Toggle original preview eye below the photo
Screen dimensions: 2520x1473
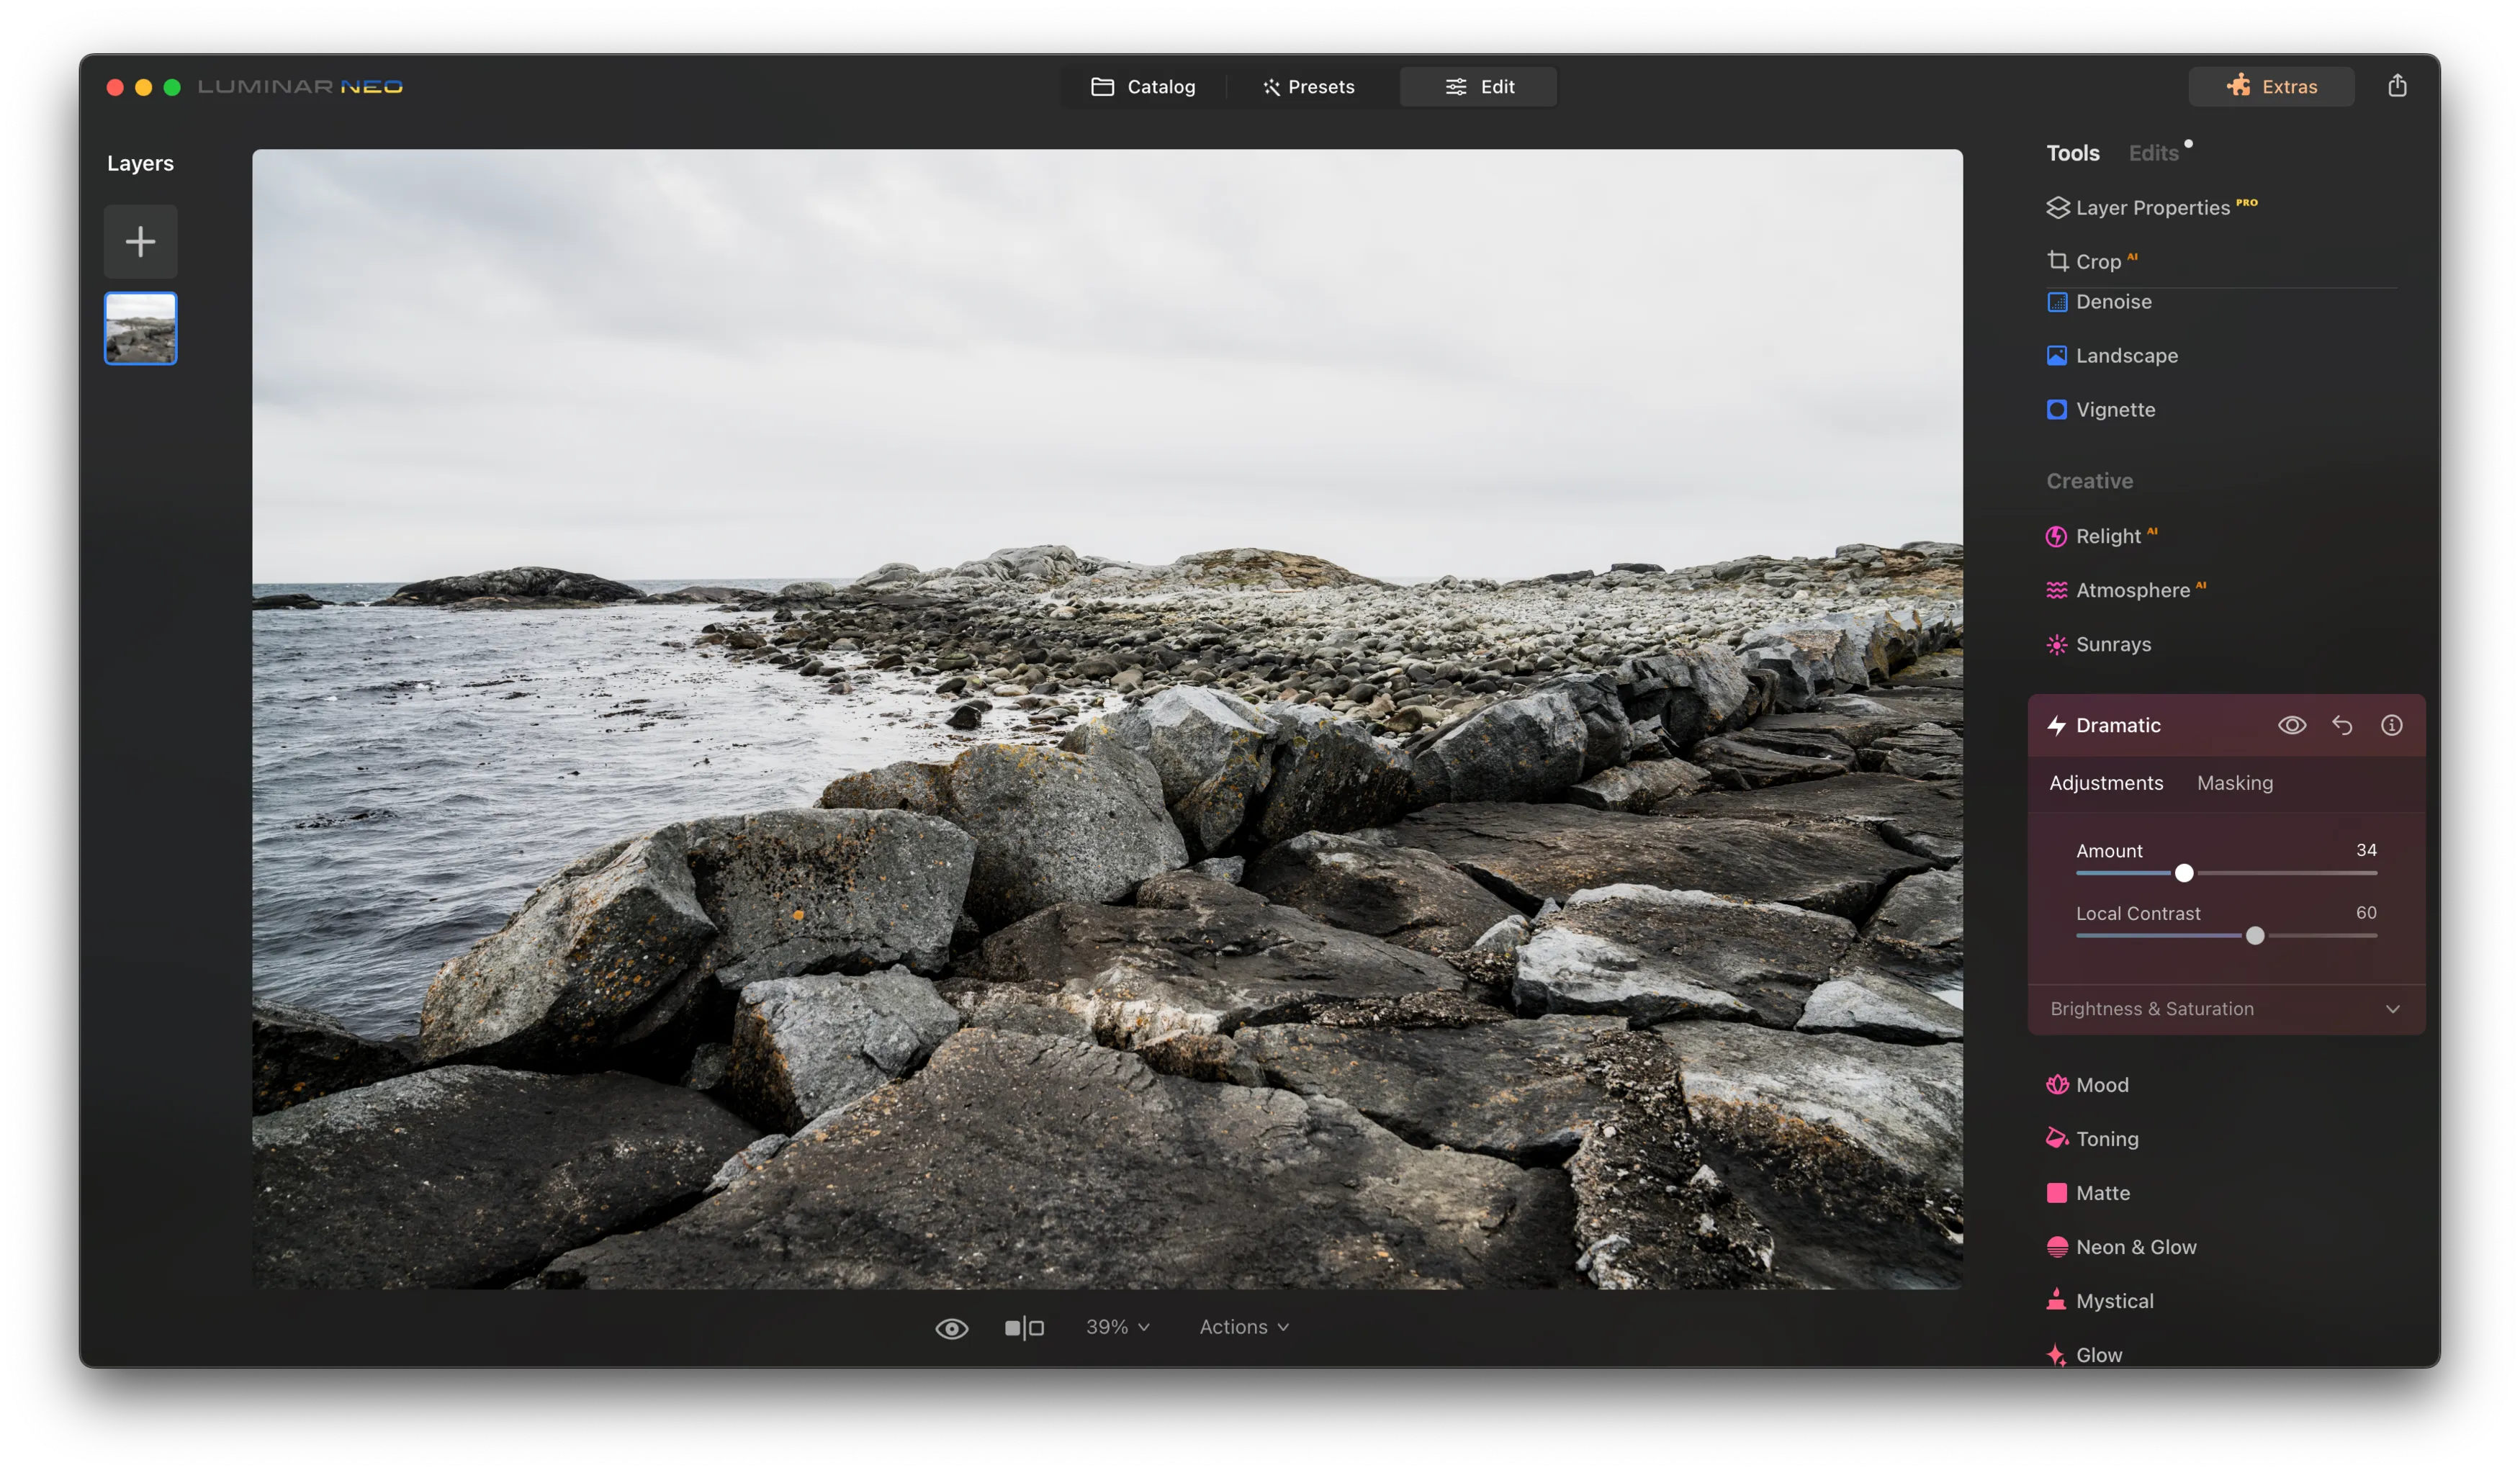[951, 1328]
